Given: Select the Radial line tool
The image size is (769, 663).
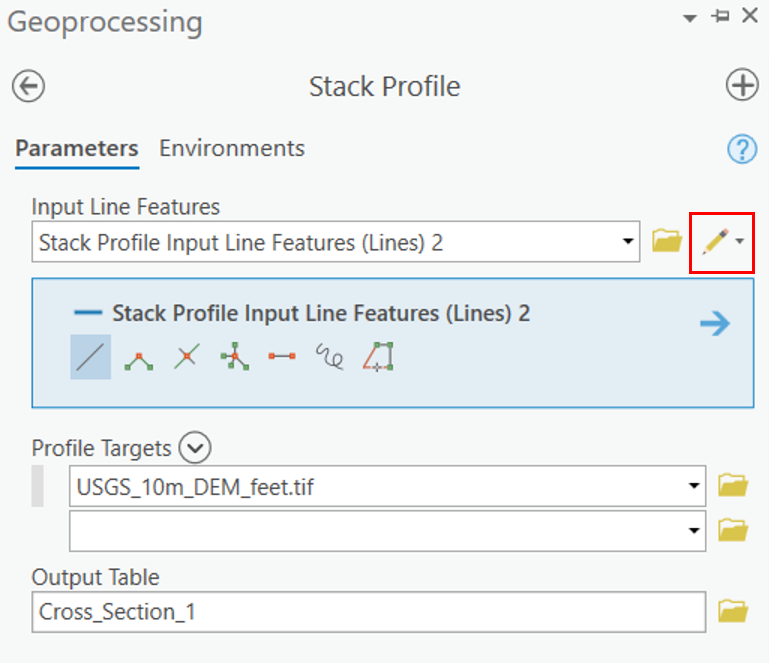Looking at the screenshot, I should (x=234, y=357).
